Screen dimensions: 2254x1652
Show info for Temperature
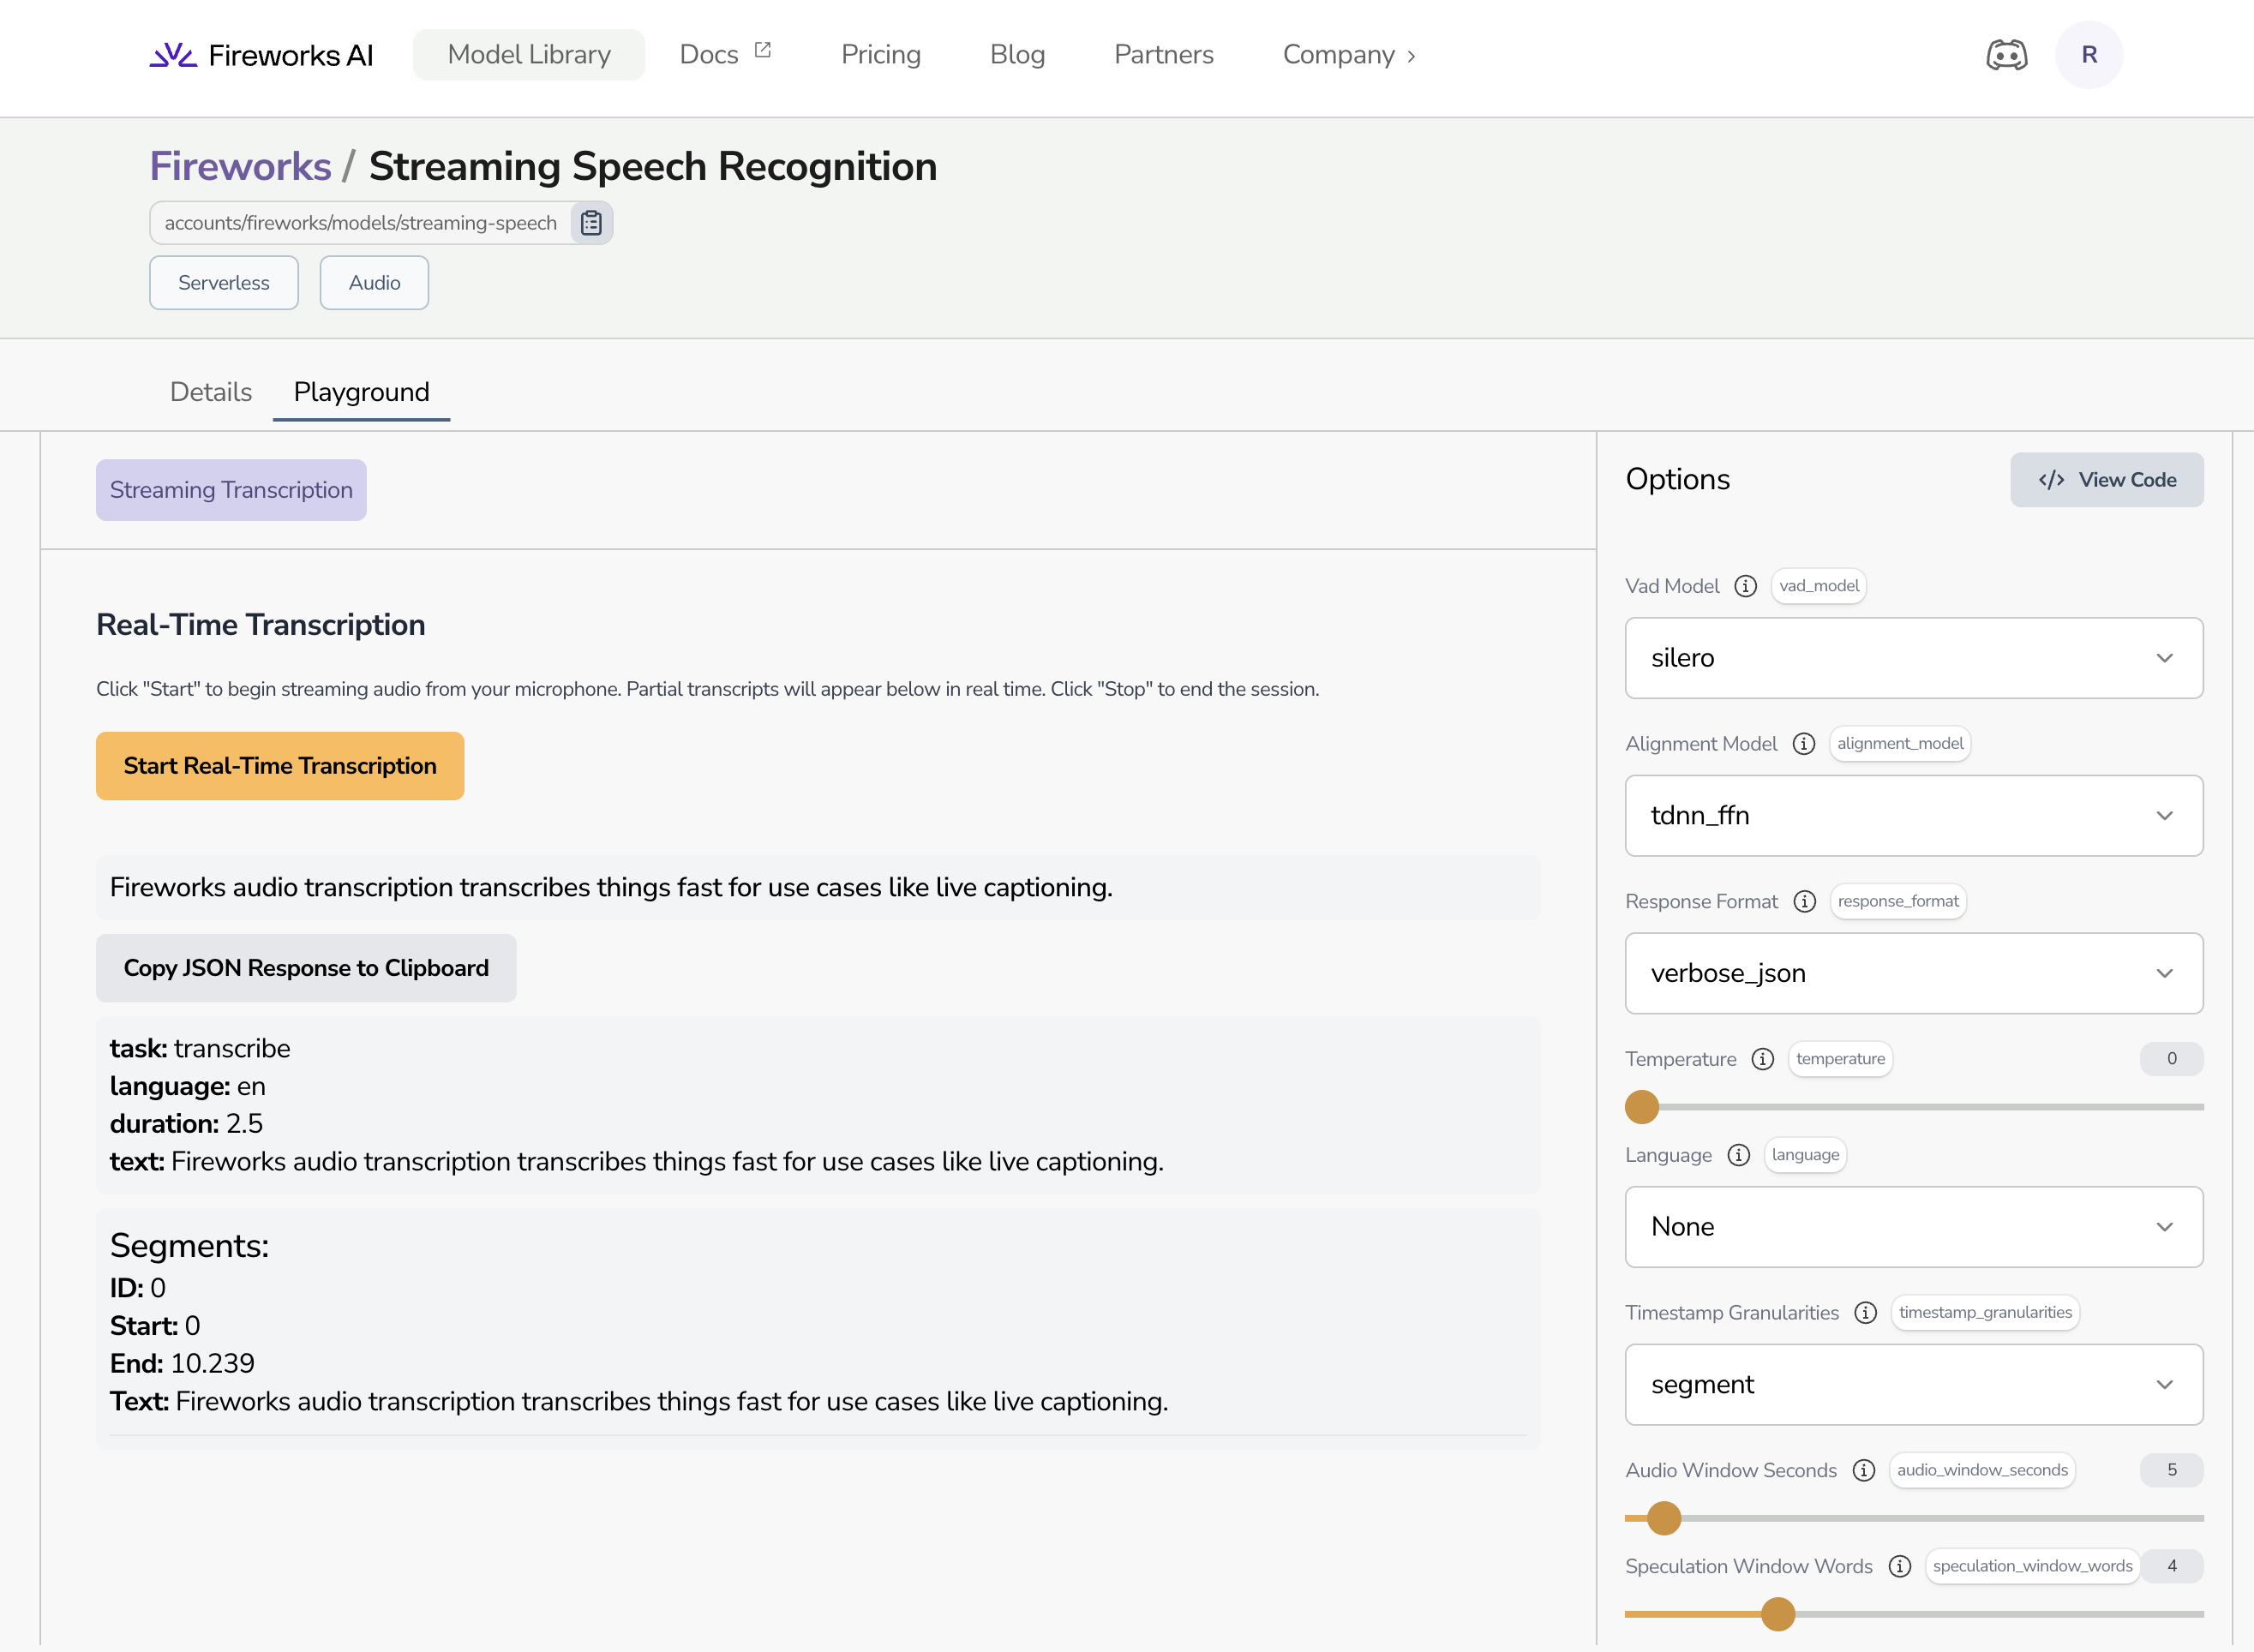point(1762,1059)
